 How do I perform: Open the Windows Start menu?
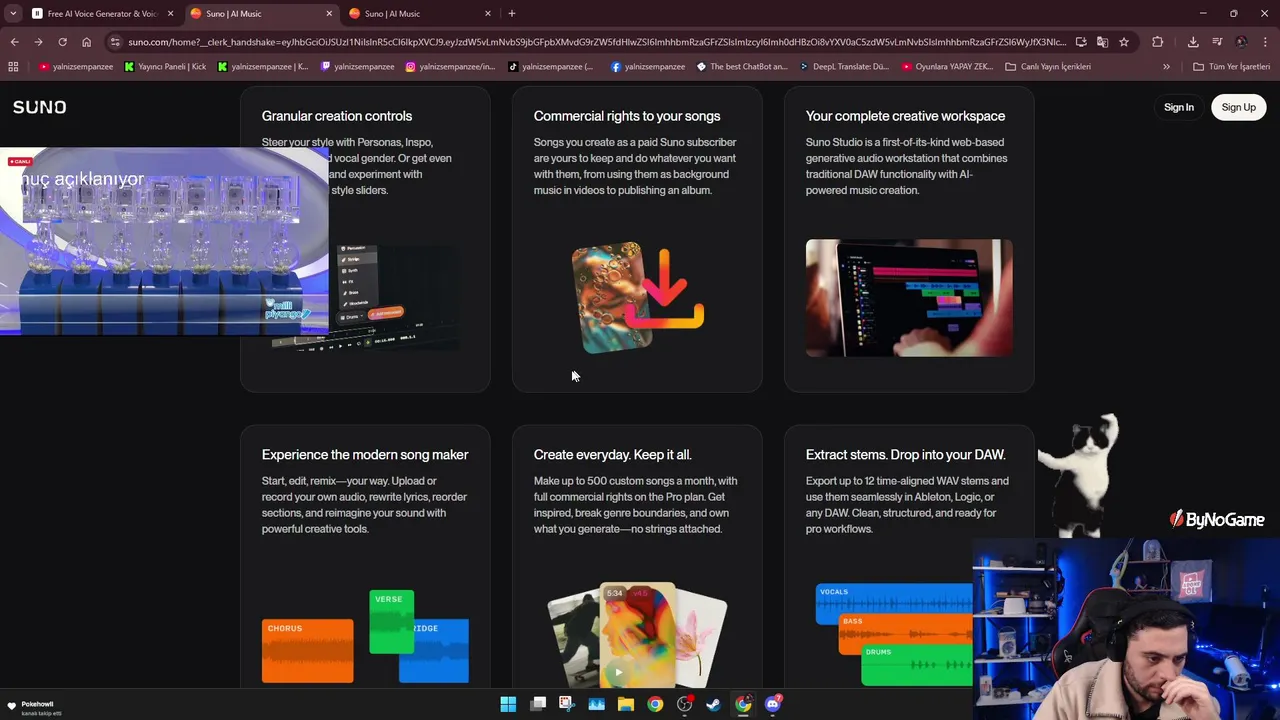[x=508, y=704]
